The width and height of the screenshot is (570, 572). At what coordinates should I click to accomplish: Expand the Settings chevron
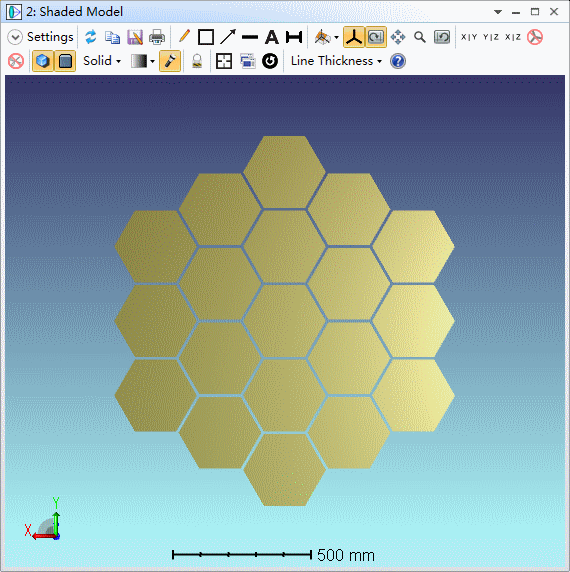(15, 37)
